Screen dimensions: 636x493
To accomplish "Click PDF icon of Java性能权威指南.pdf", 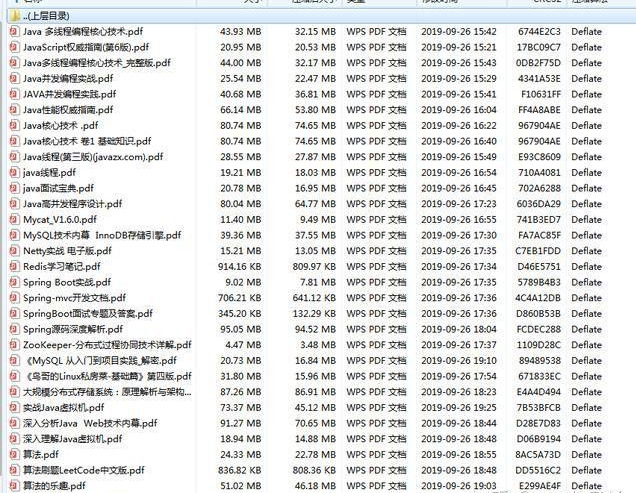I will (14, 110).
